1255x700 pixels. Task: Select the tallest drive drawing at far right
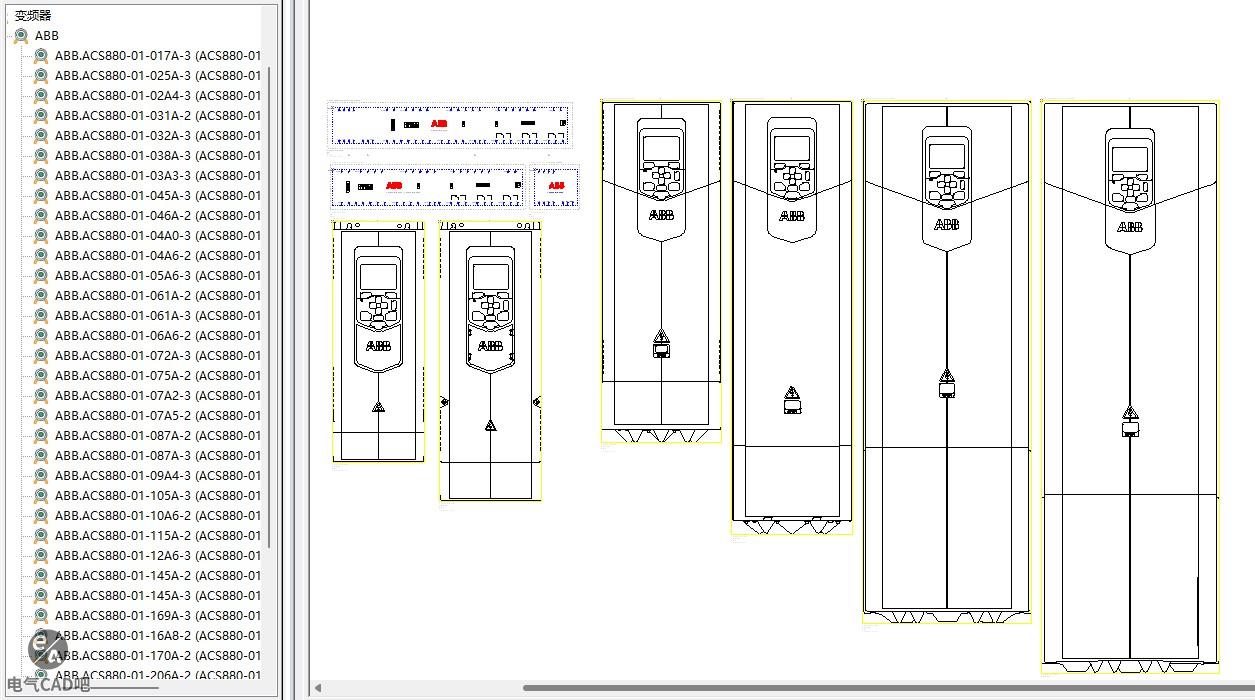click(x=1131, y=387)
